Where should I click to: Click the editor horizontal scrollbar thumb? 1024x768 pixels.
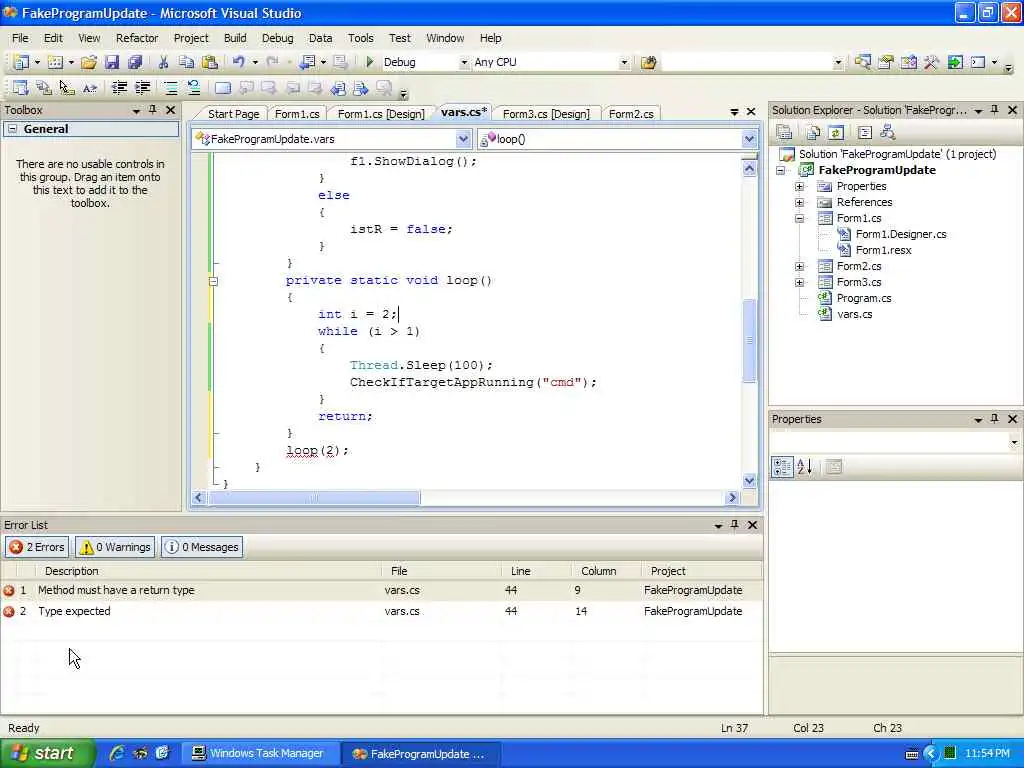[313, 498]
